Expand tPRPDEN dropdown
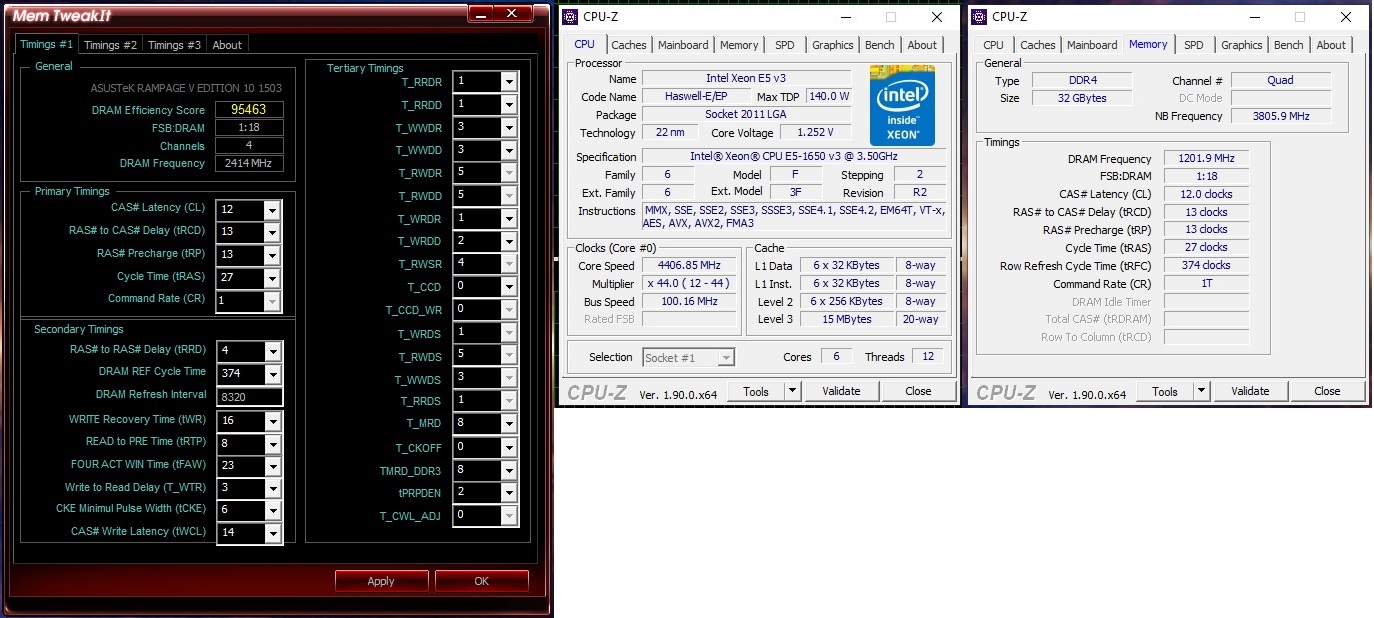Viewport: 1374px width, 618px height. pyautogui.click(x=509, y=493)
